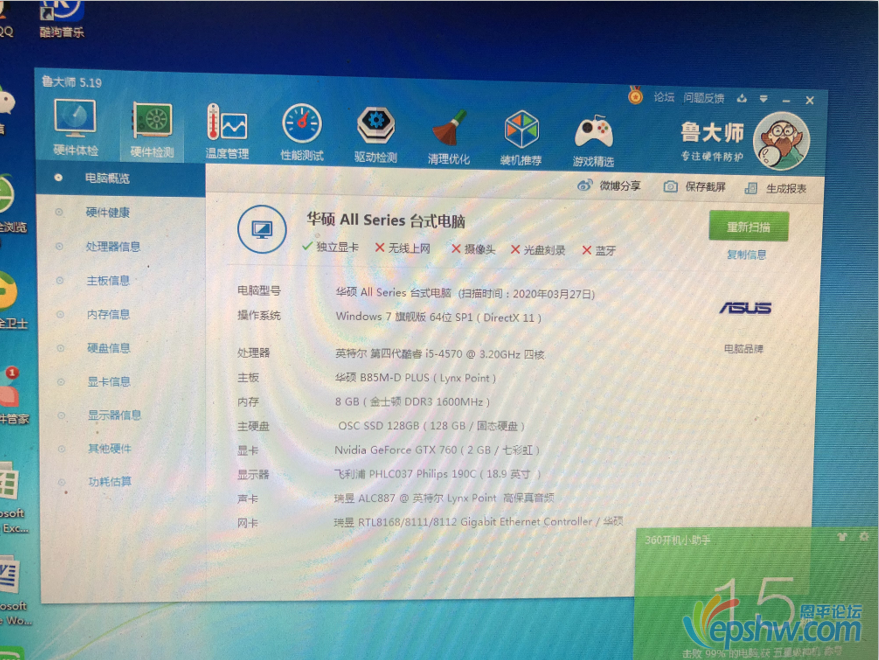
Task: Click the skin icon in 360开机小助手 popup
Action: 841,537
